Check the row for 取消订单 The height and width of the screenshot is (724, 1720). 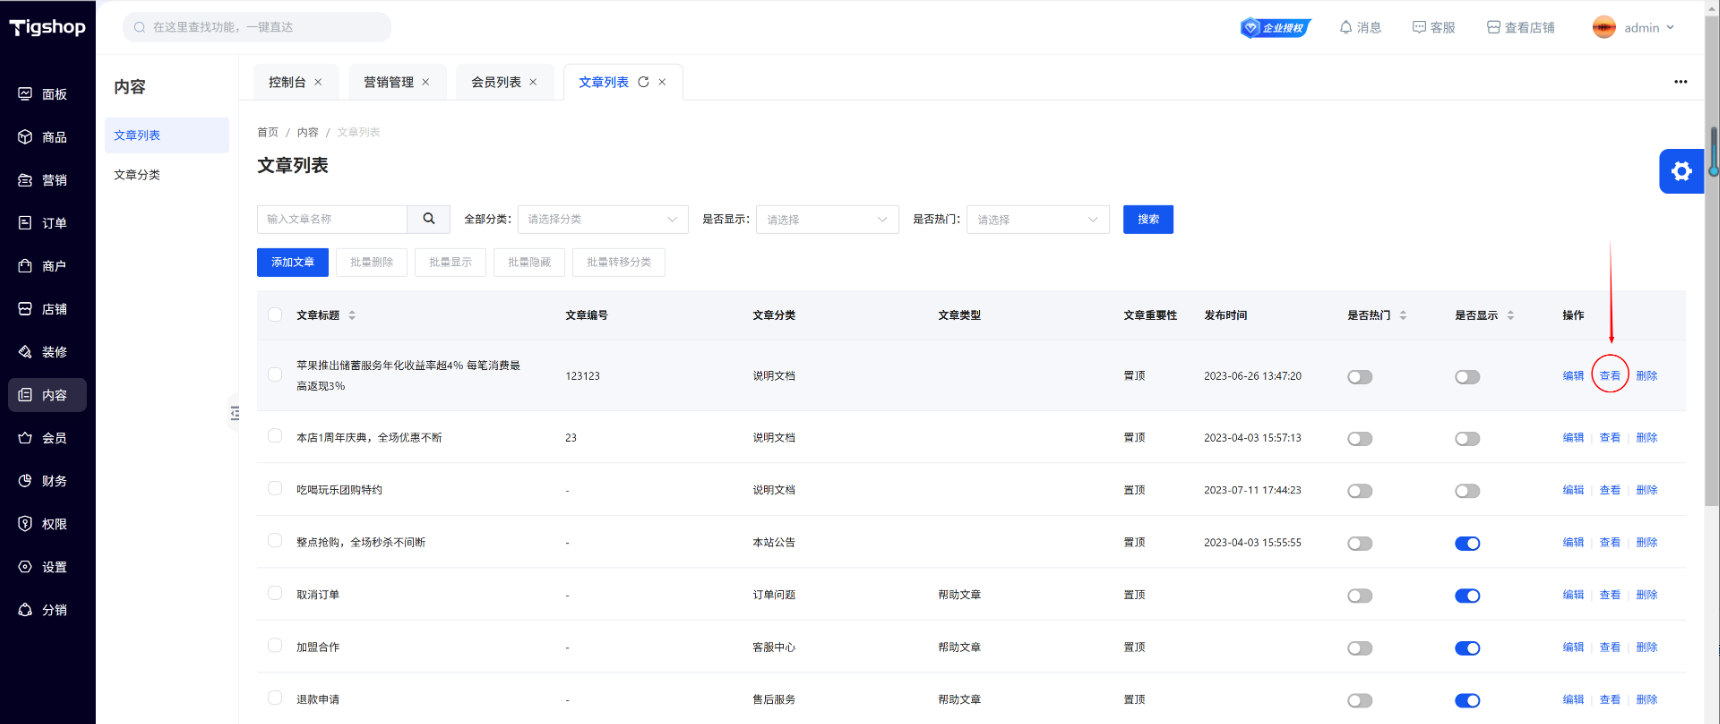[275, 593]
